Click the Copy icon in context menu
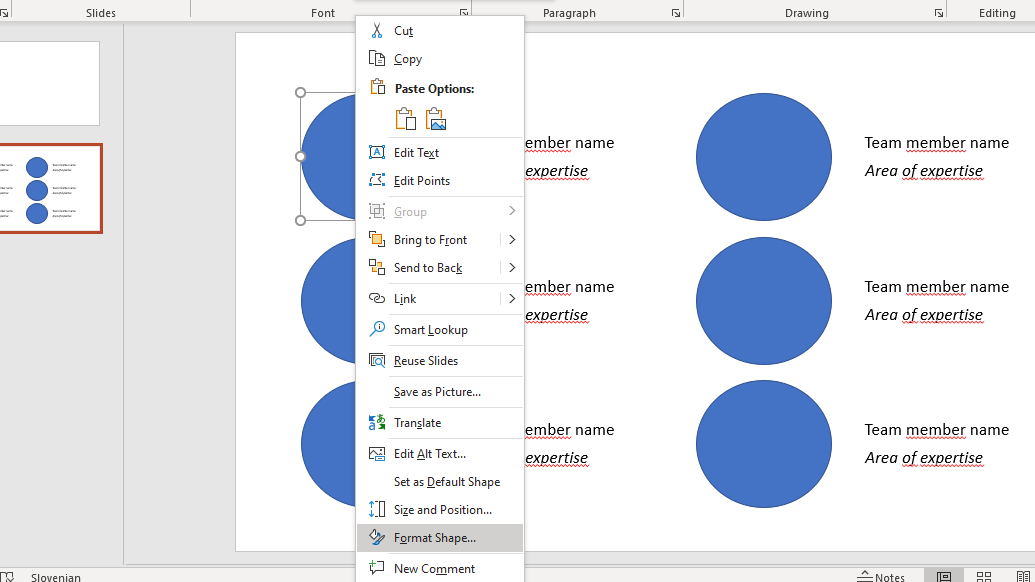Image resolution: width=1035 pixels, height=582 pixels. pyautogui.click(x=377, y=59)
